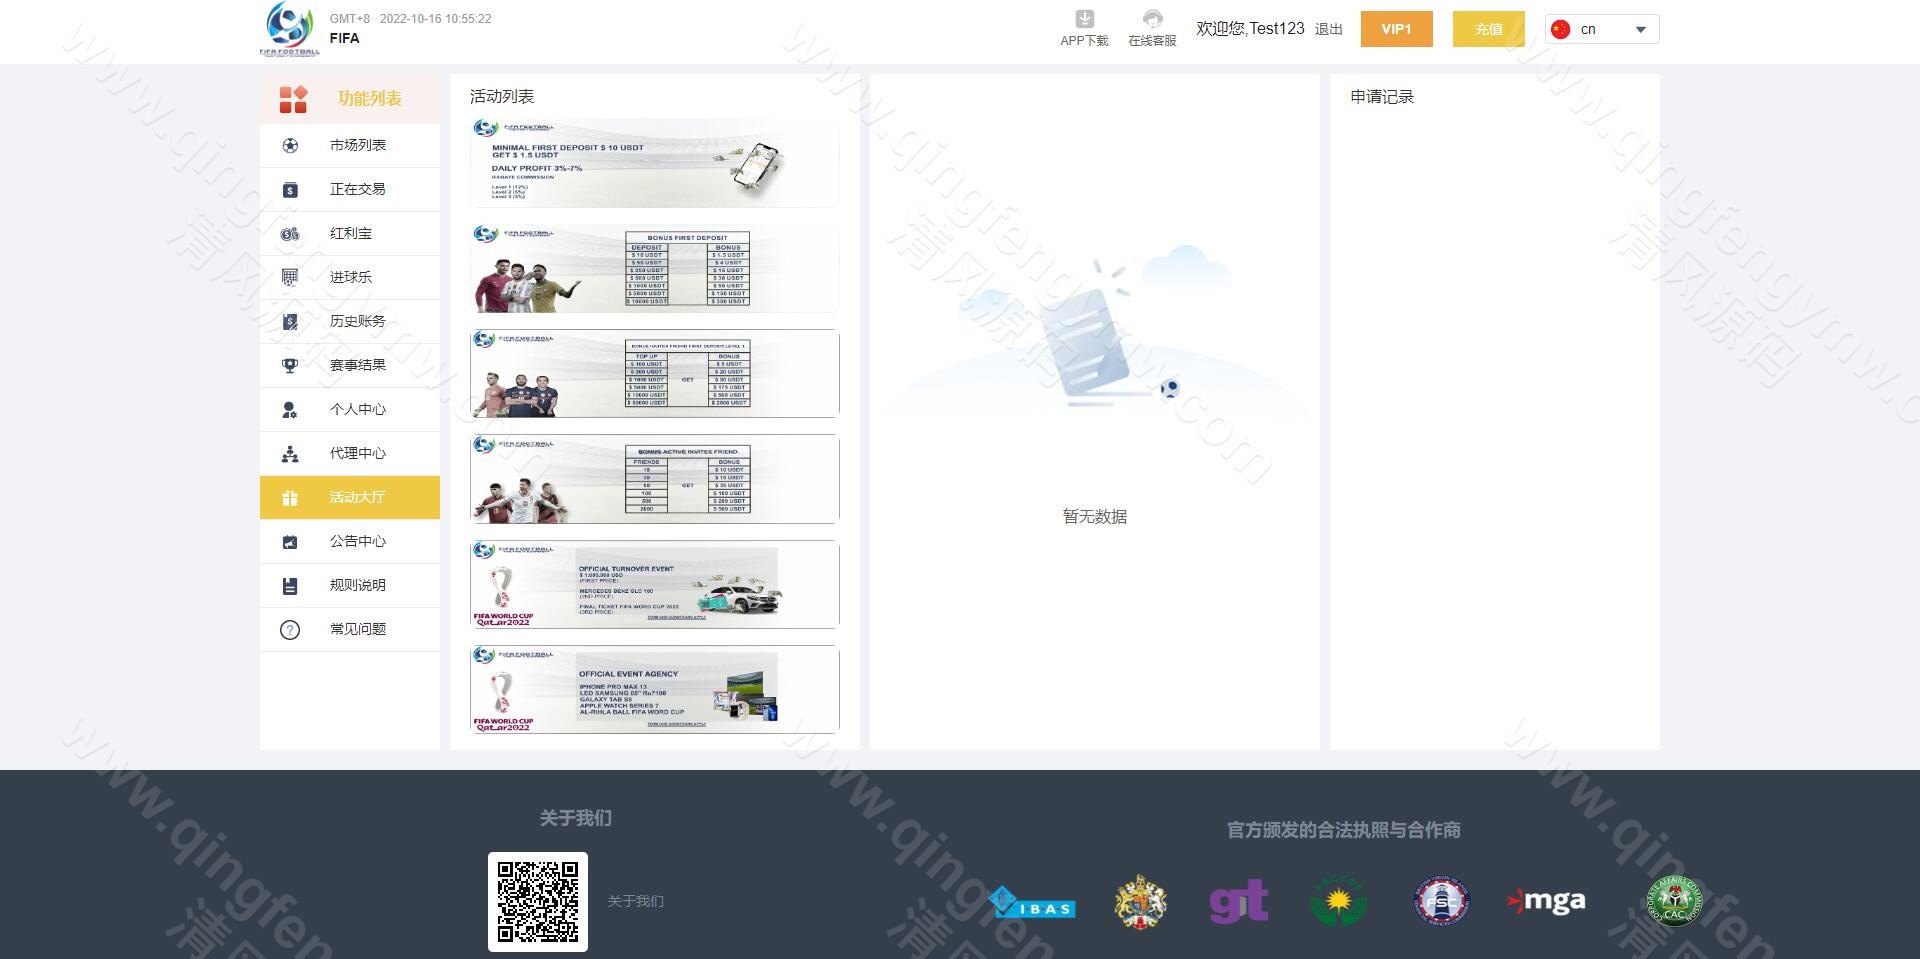Image resolution: width=1920 pixels, height=959 pixels.
Task: Click the 红利宝 icon in sidebar
Action: [x=289, y=233]
